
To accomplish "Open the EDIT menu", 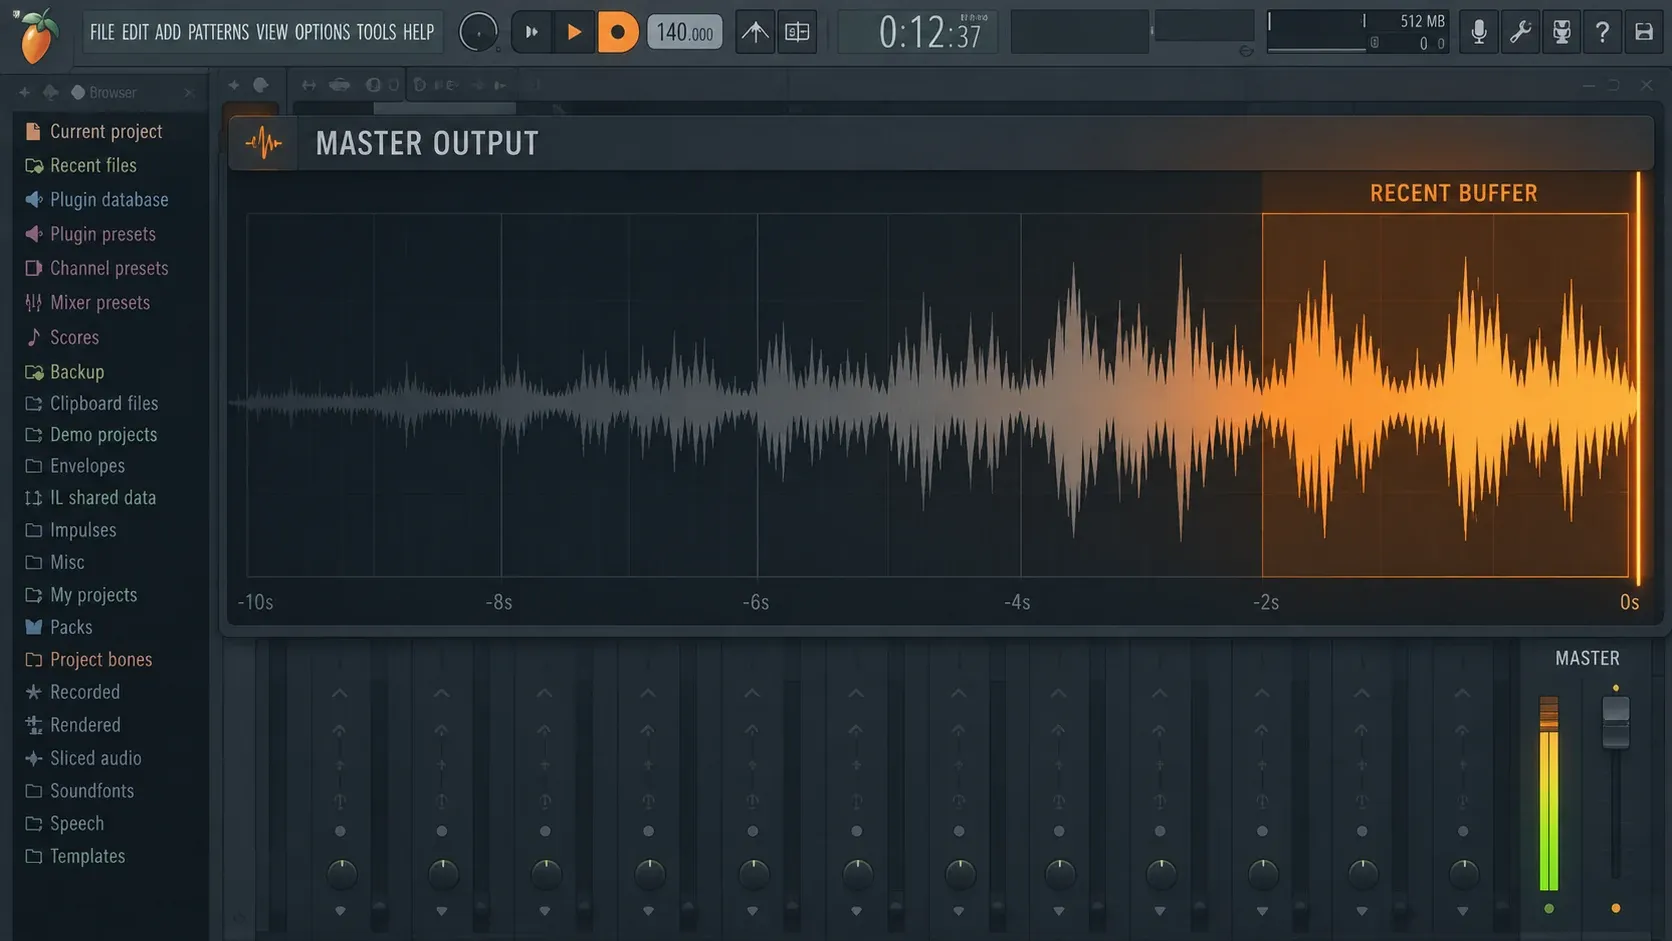I will pyautogui.click(x=135, y=32).
